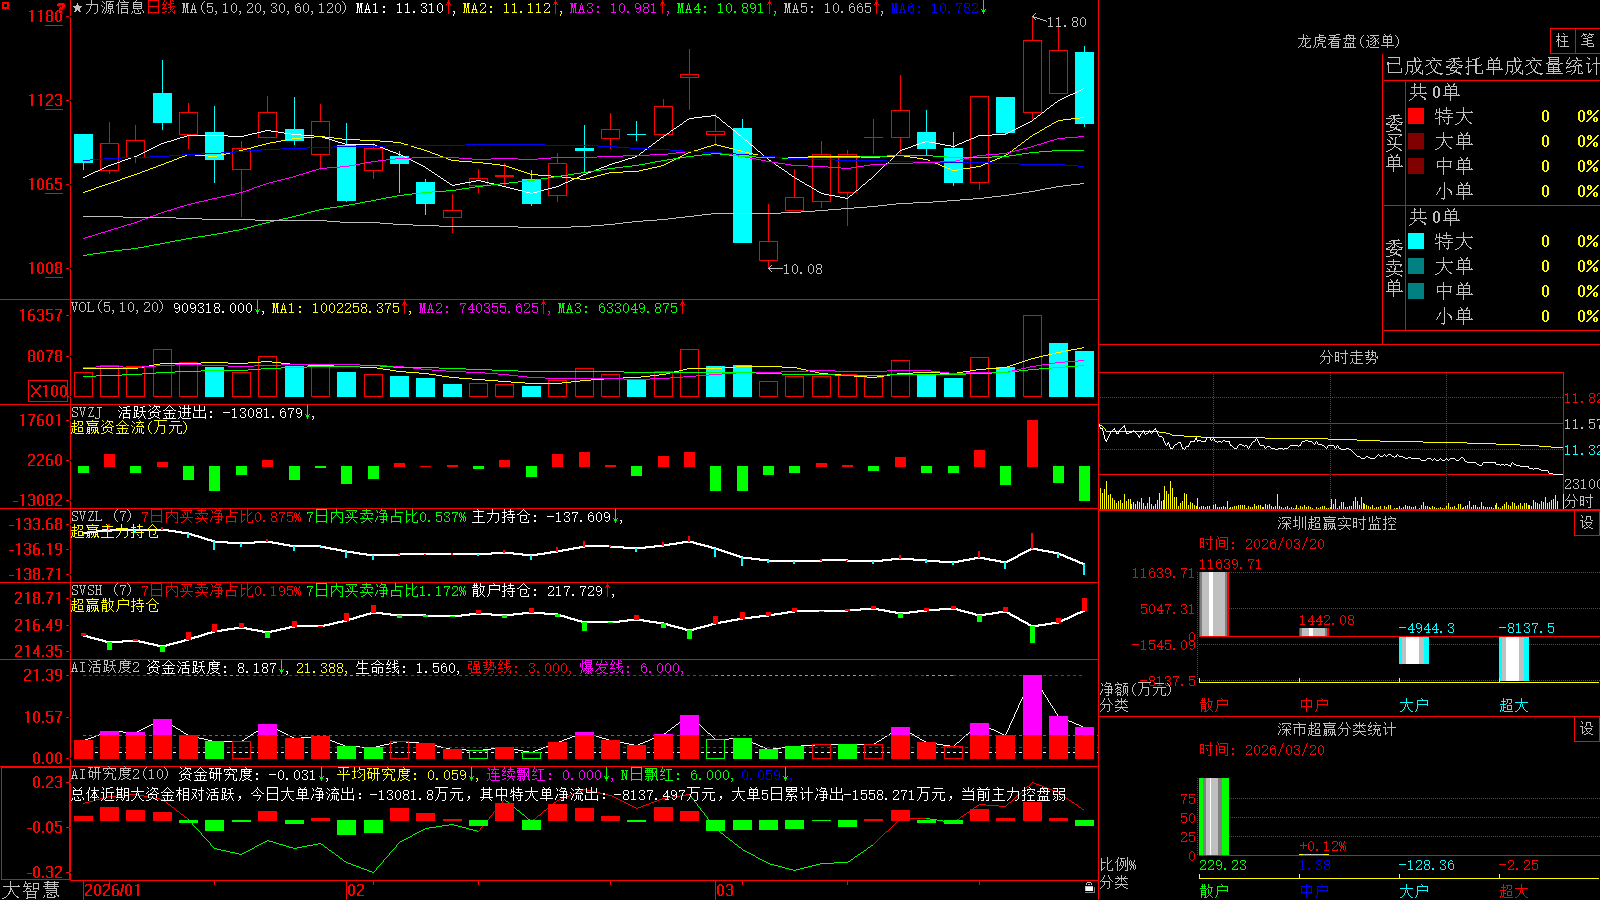Click the X100 volume multiplier box
Image resolution: width=1600 pixels, height=900 pixels.
(x=48, y=391)
